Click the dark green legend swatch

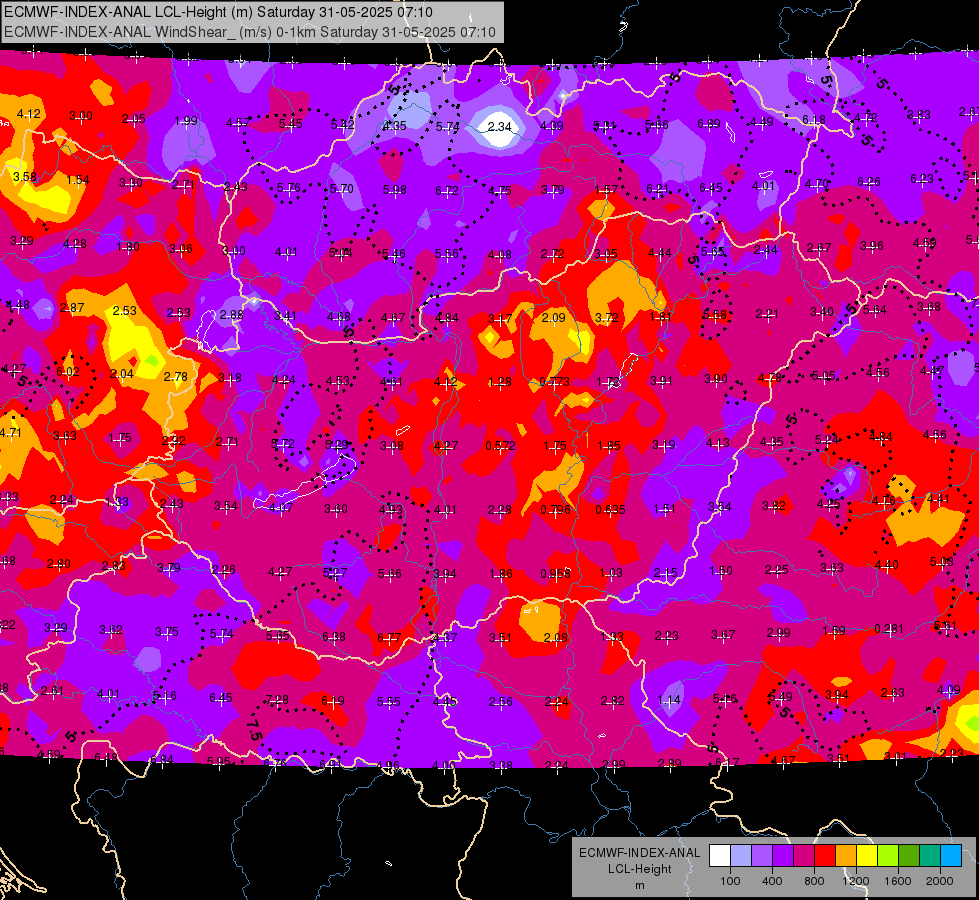(x=909, y=856)
